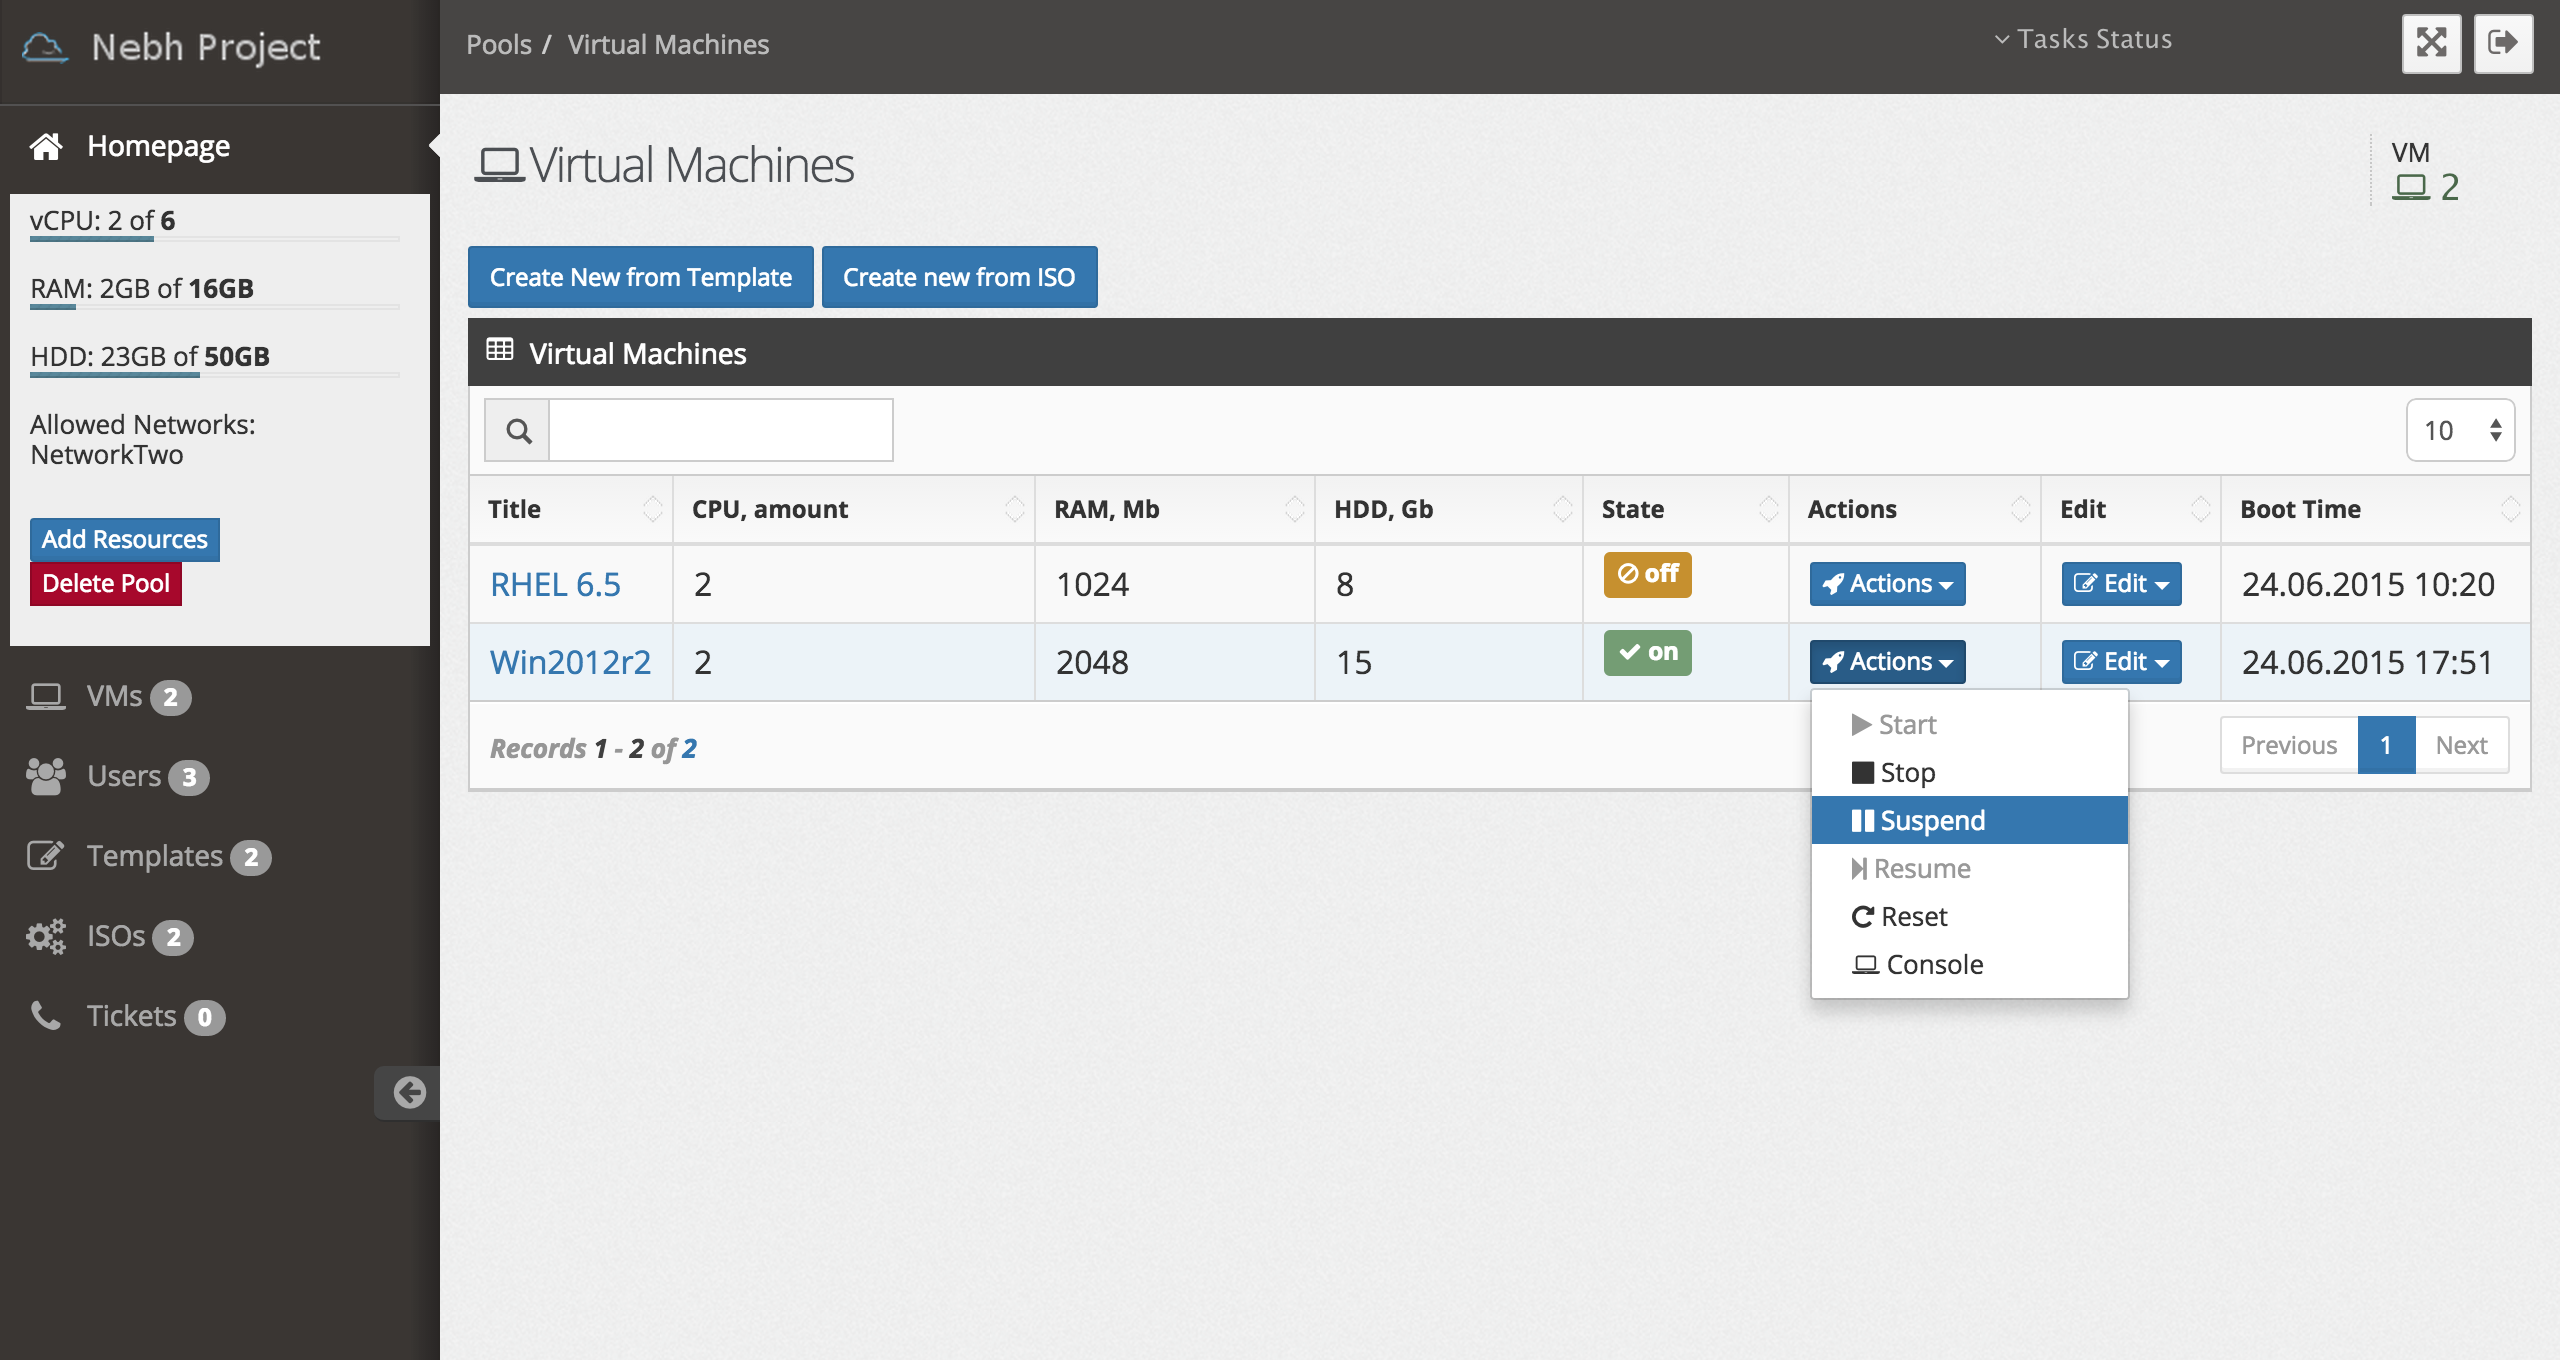Open the Users sidebar section
The image size is (2560, 1360).
[123, 776]
